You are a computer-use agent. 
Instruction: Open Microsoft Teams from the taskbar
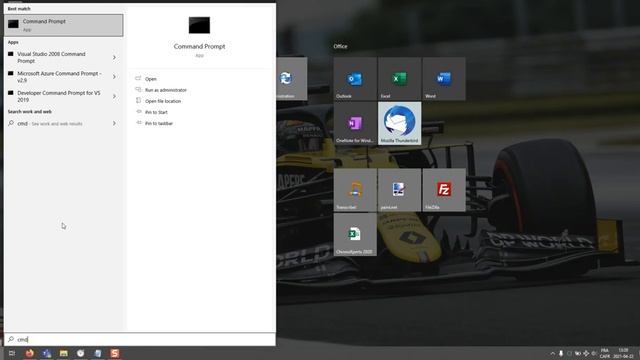(47, 353)
